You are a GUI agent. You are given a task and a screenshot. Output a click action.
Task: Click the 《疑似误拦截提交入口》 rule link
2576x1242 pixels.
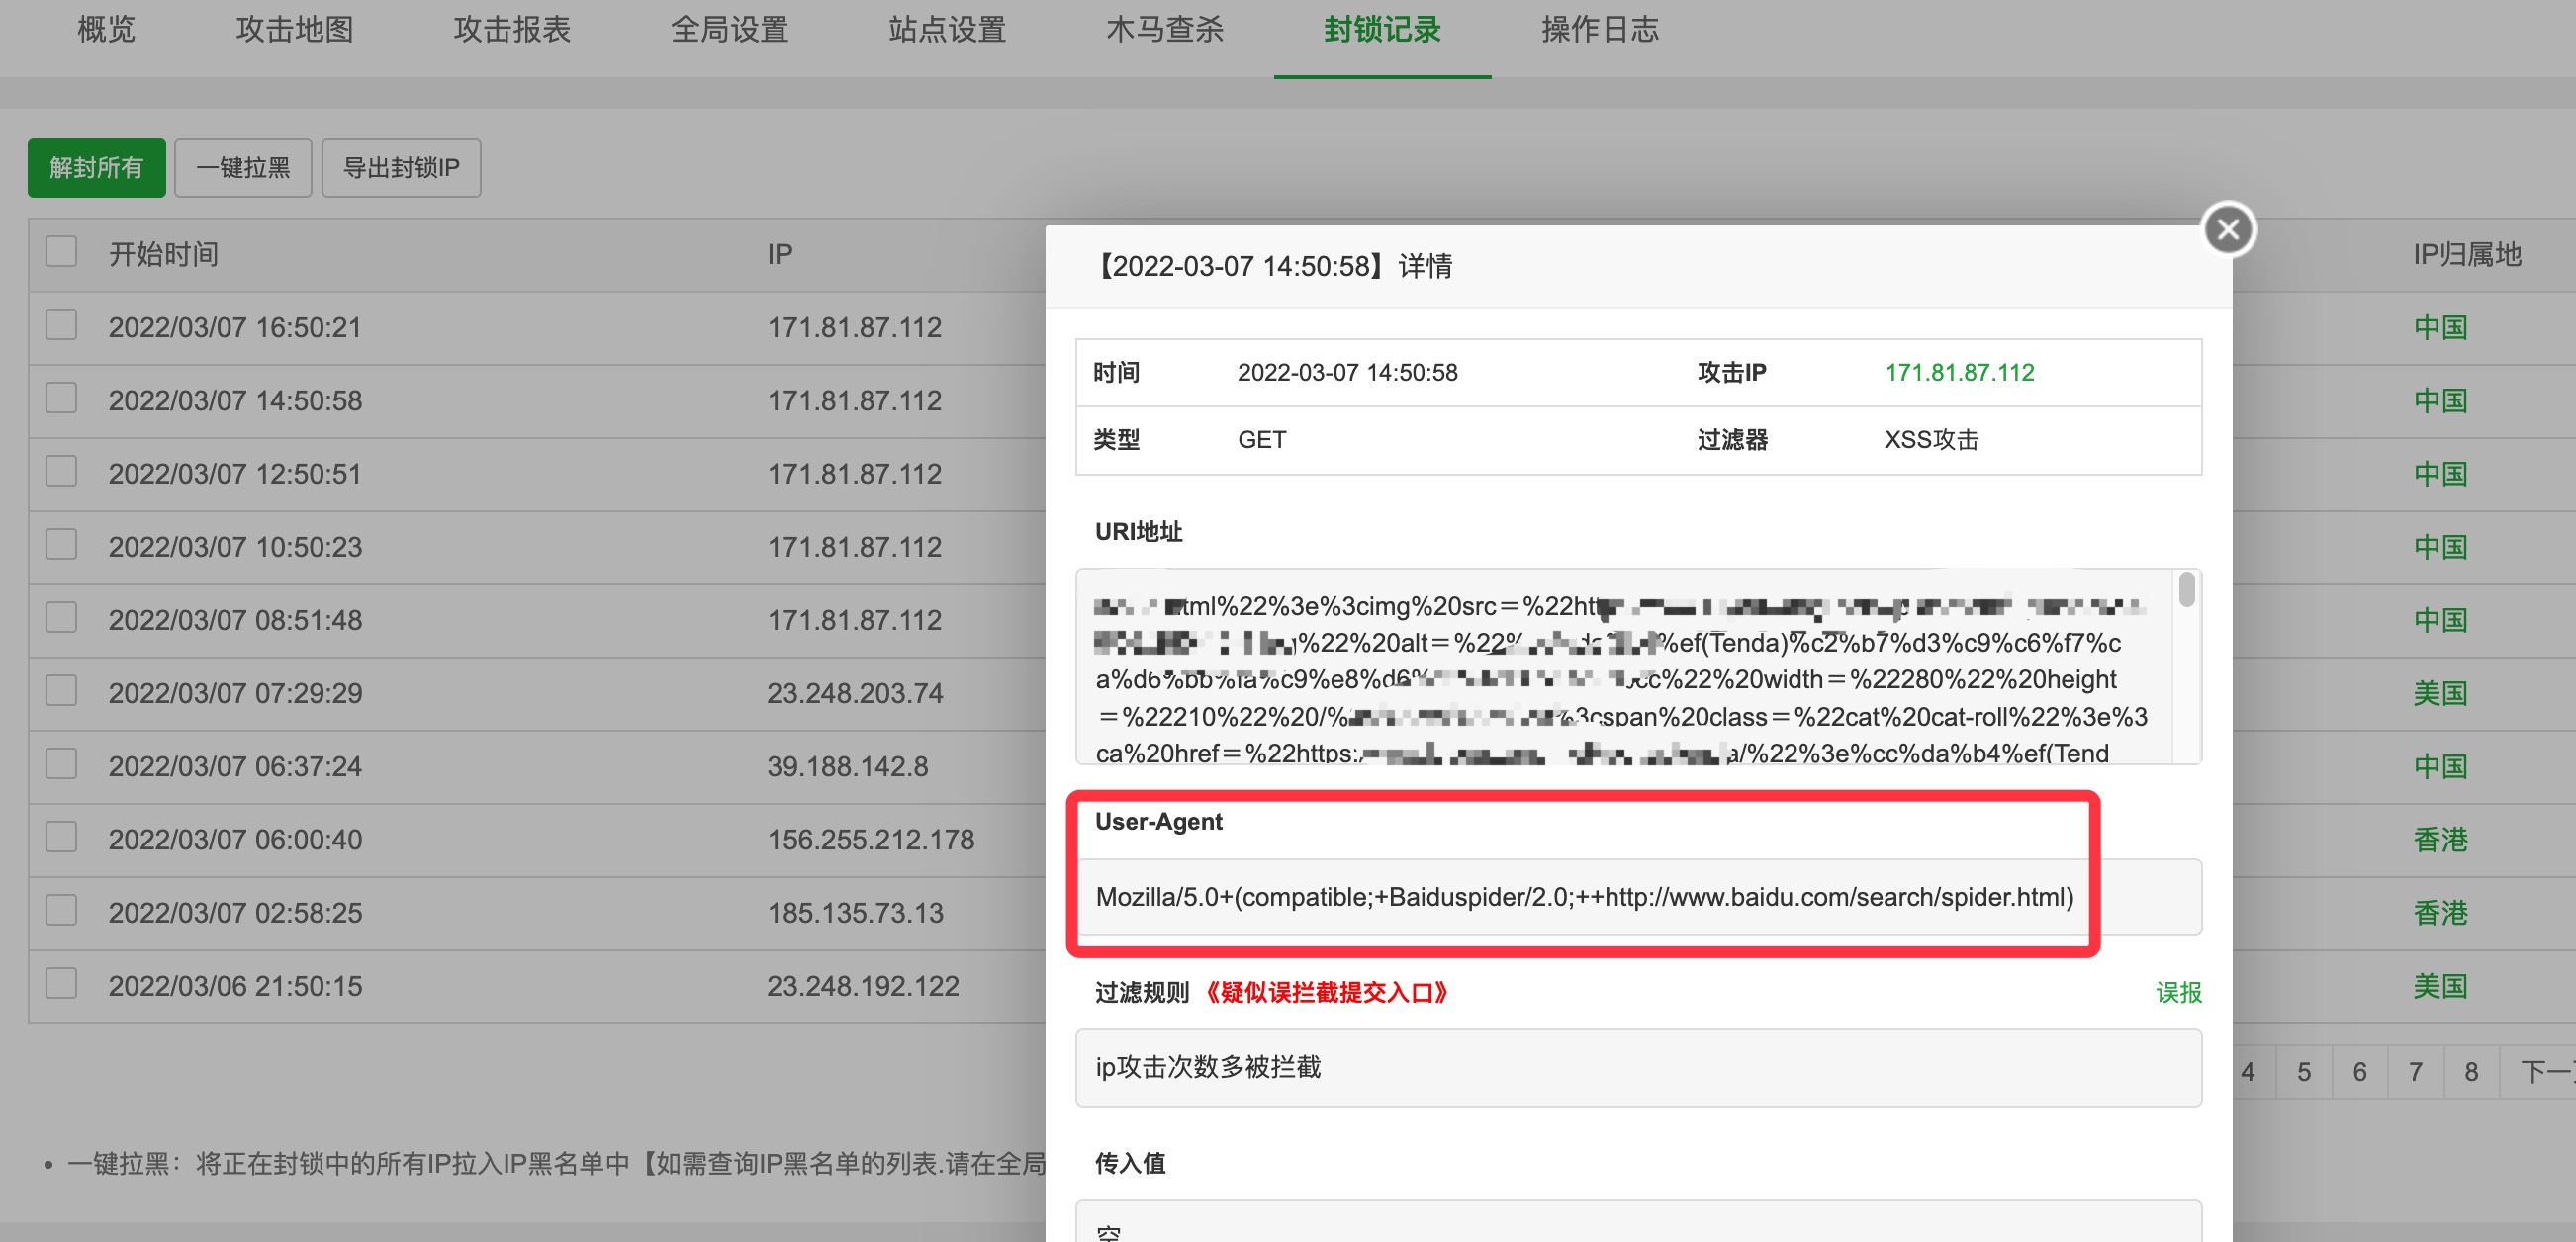(1325, 992)
